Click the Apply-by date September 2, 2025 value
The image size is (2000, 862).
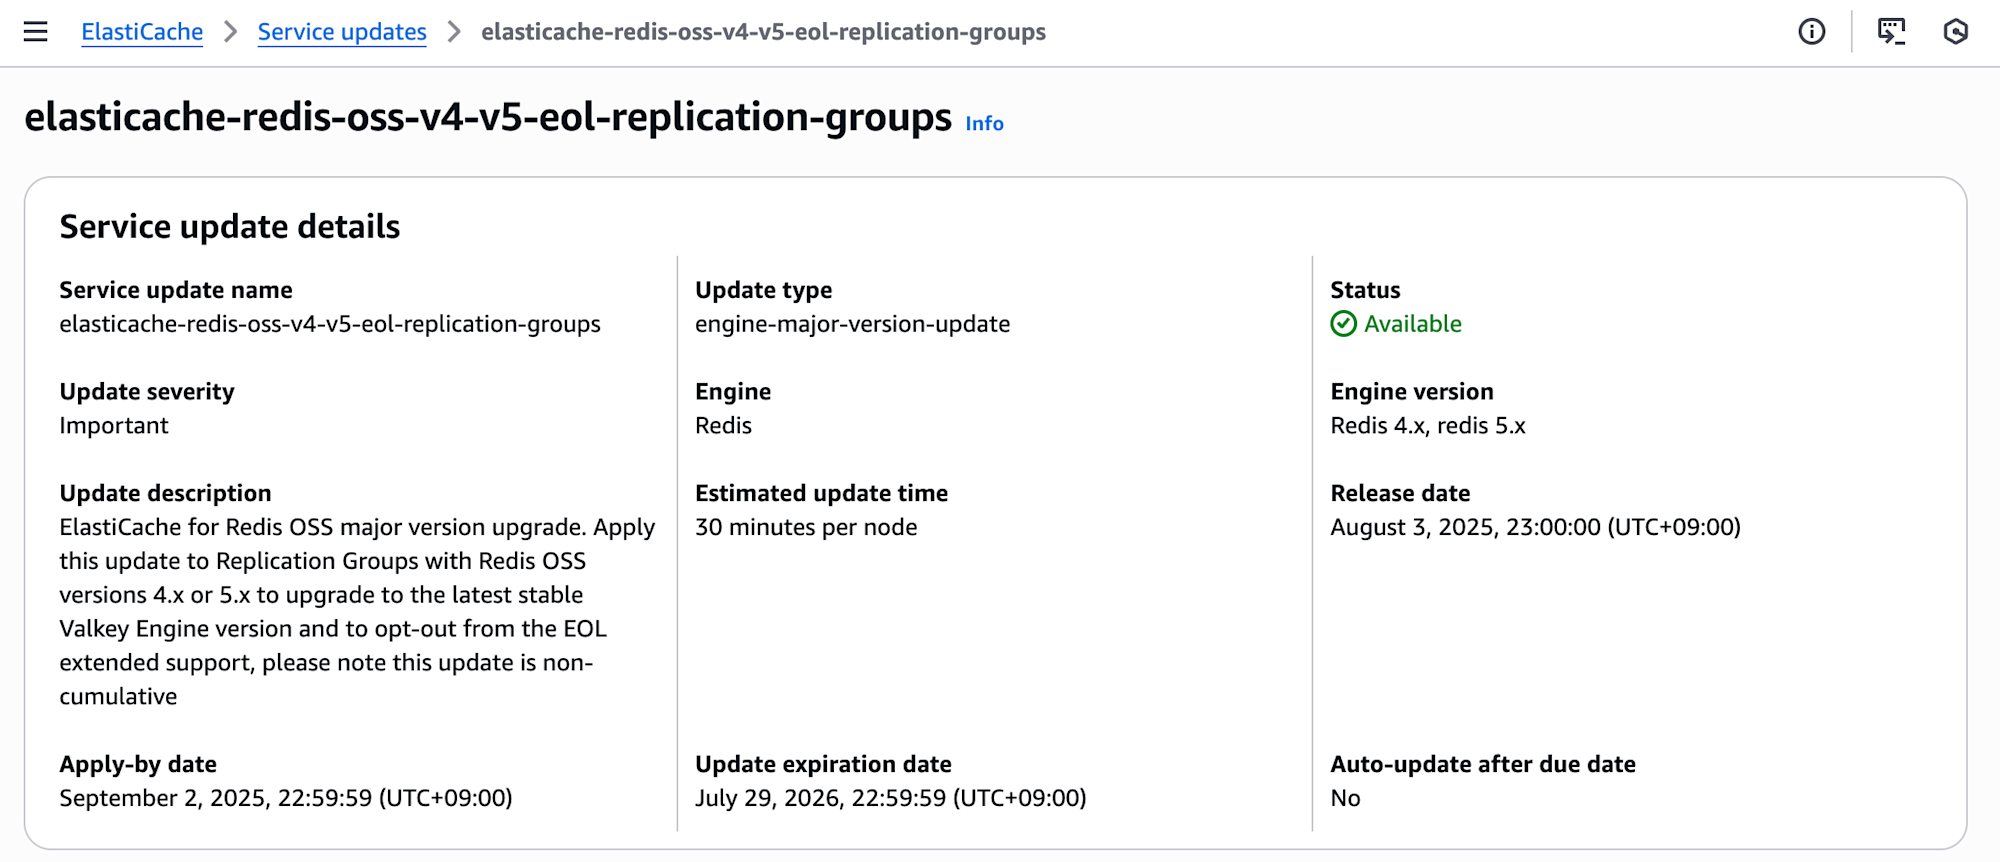coord(286,798)
